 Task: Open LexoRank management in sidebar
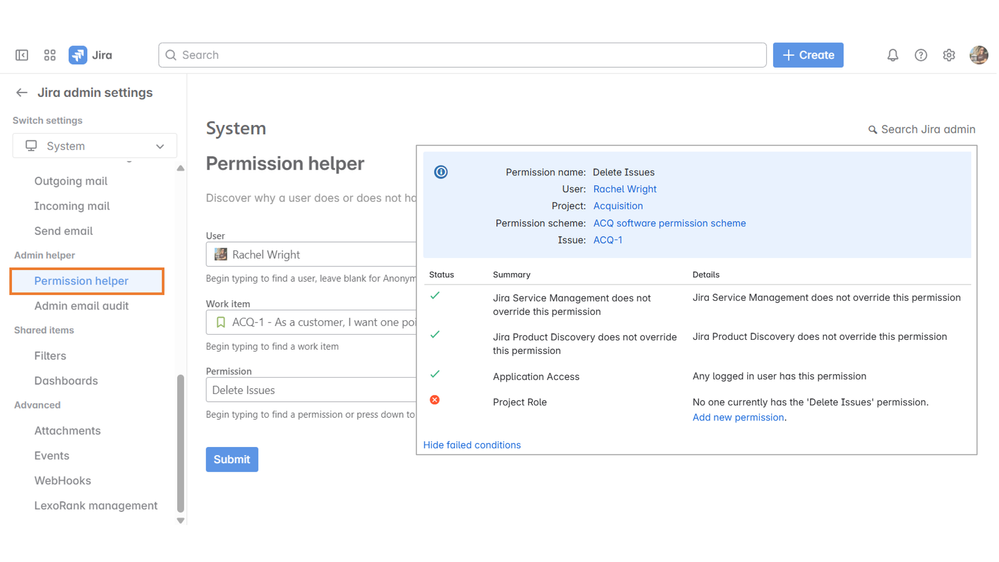96,506
